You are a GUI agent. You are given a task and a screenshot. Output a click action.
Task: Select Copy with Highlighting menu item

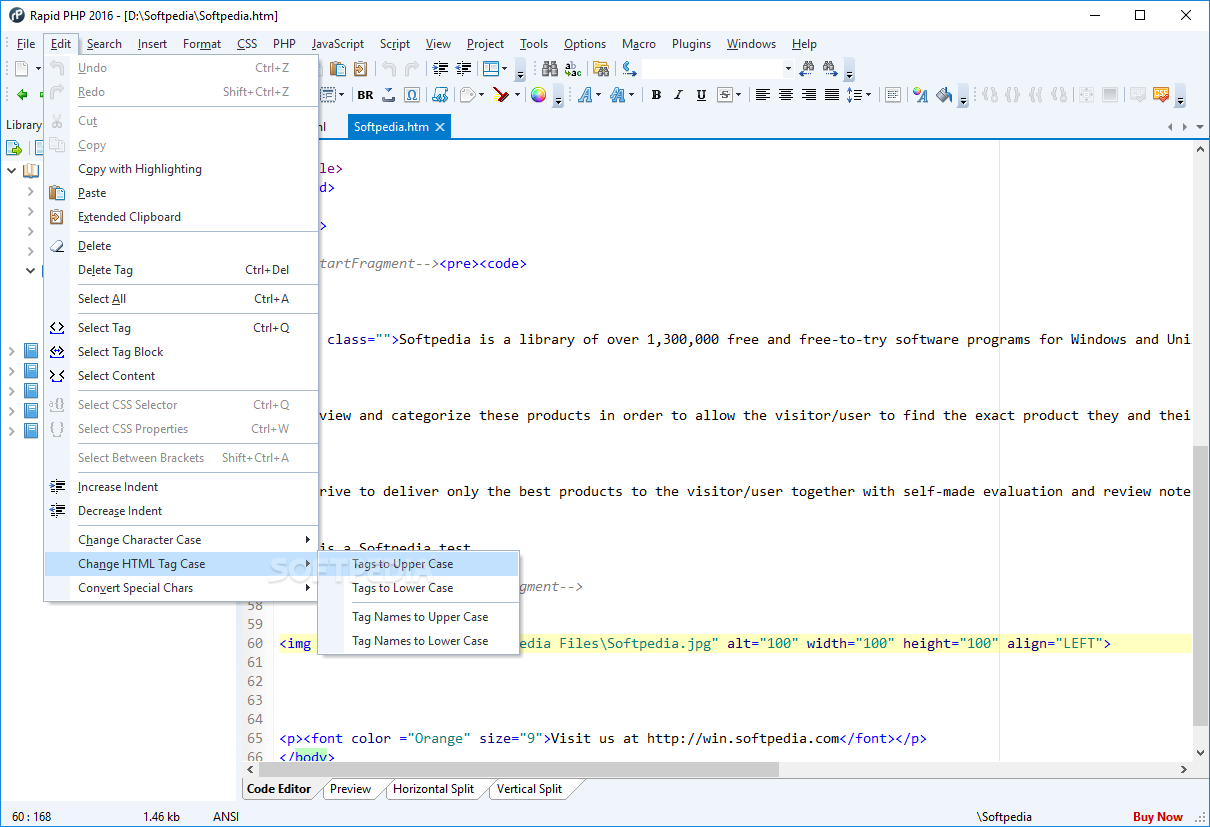[x=181, y=169]
